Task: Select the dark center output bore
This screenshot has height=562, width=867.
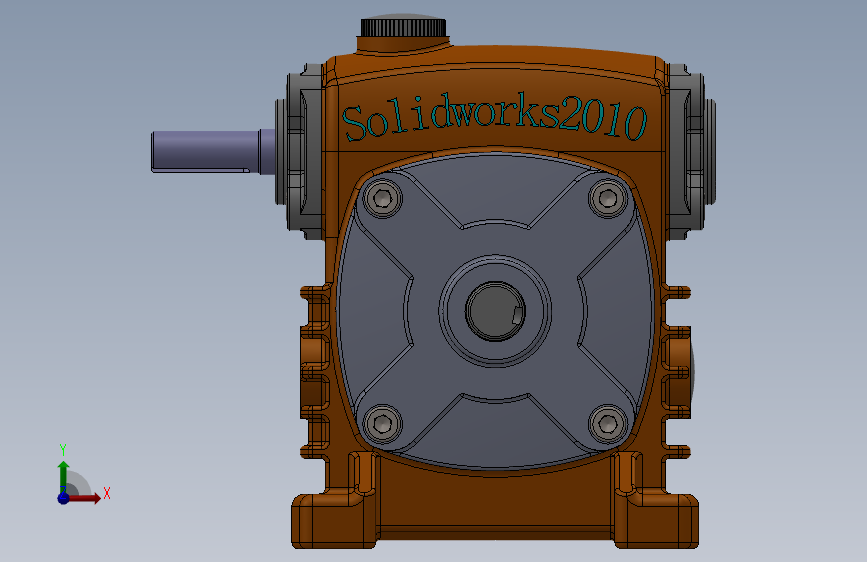Action: click(495, 311)
